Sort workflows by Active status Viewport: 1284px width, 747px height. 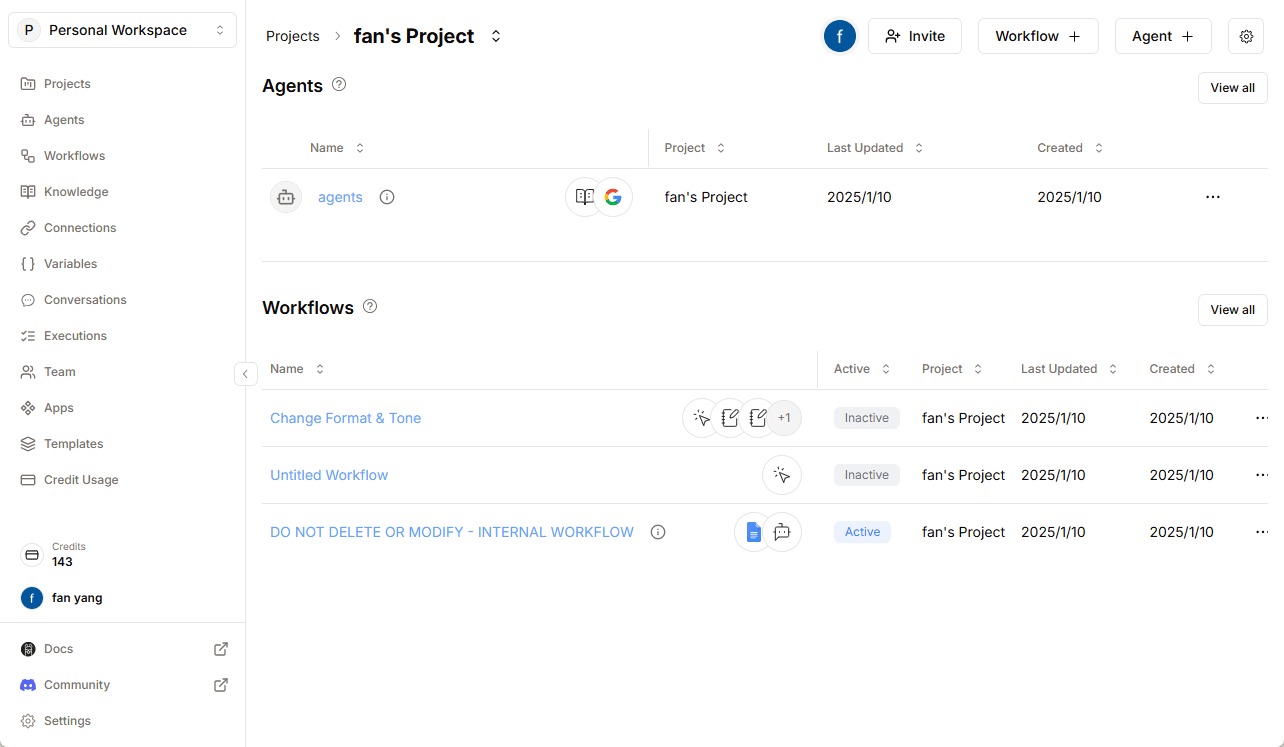(x=862, y=369)
